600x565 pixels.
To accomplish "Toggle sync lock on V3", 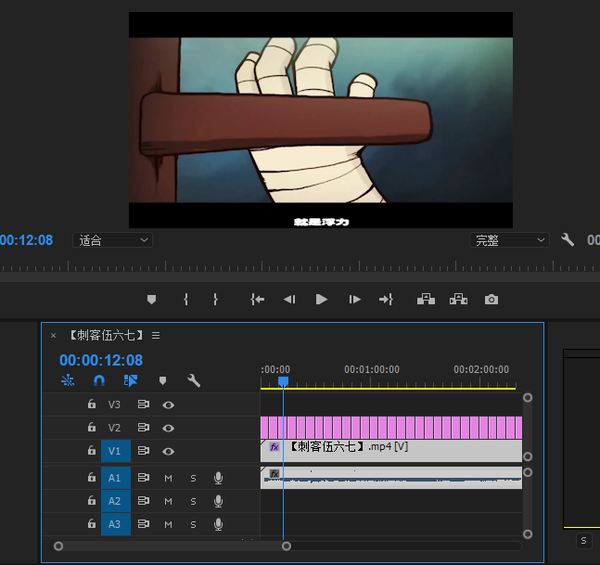I will (143, 404).
